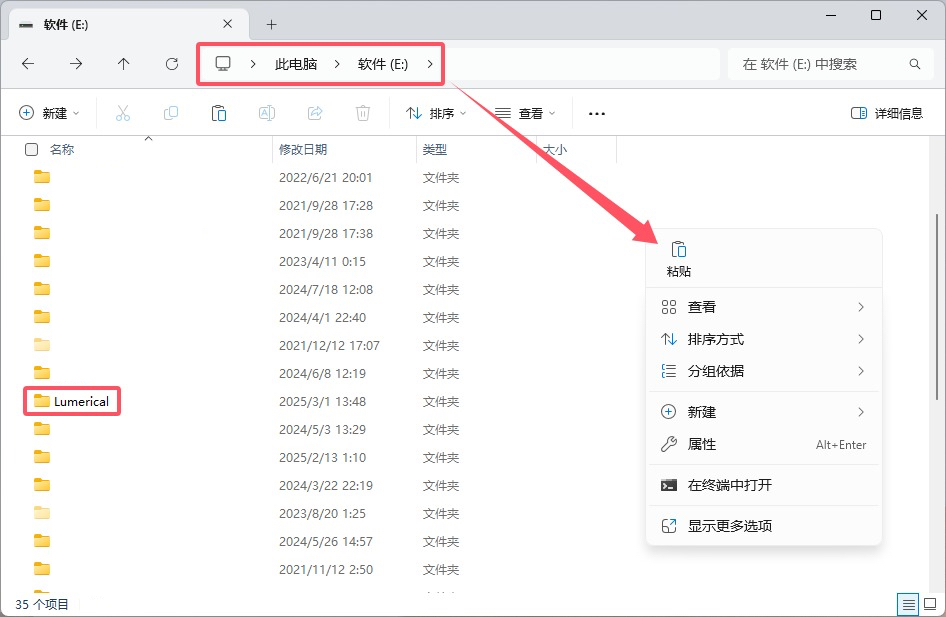Click the Paste icon in context menu
This screenshot has height=617, width=946.
(679, 251)
